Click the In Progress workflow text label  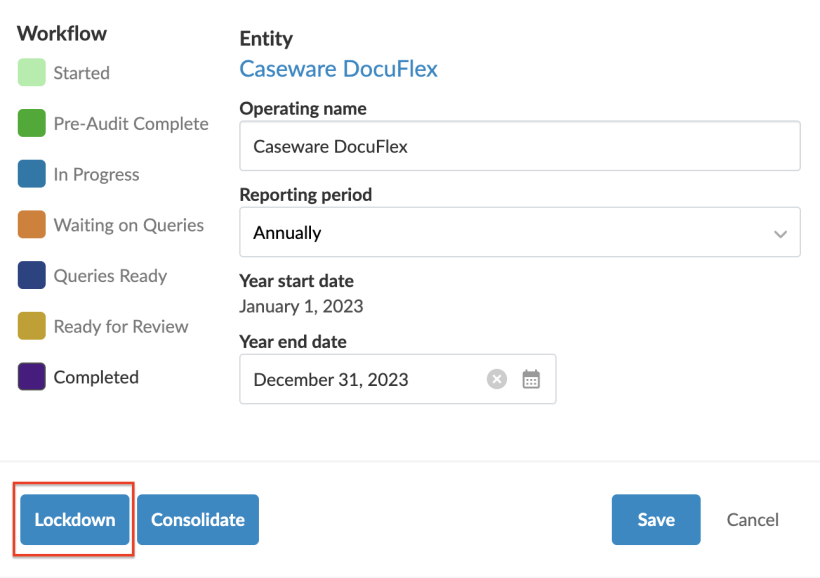[96, 174]
